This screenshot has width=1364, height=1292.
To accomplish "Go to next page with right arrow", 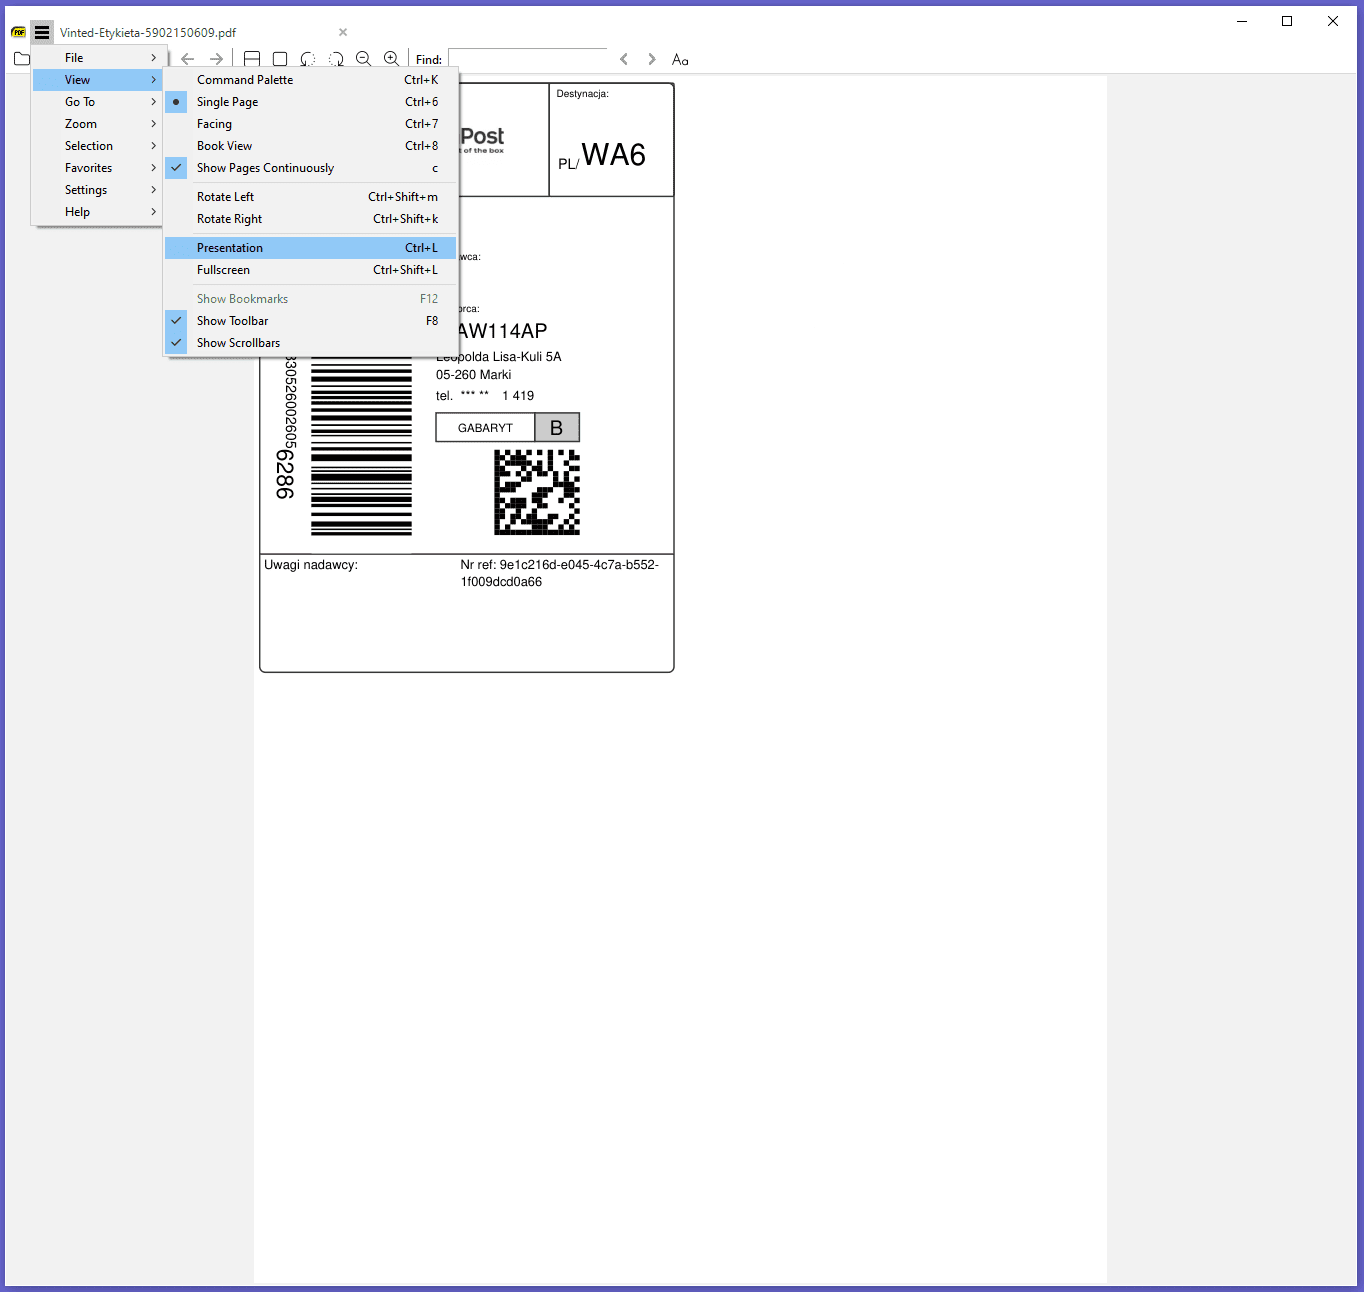I will tap(216, 59).
